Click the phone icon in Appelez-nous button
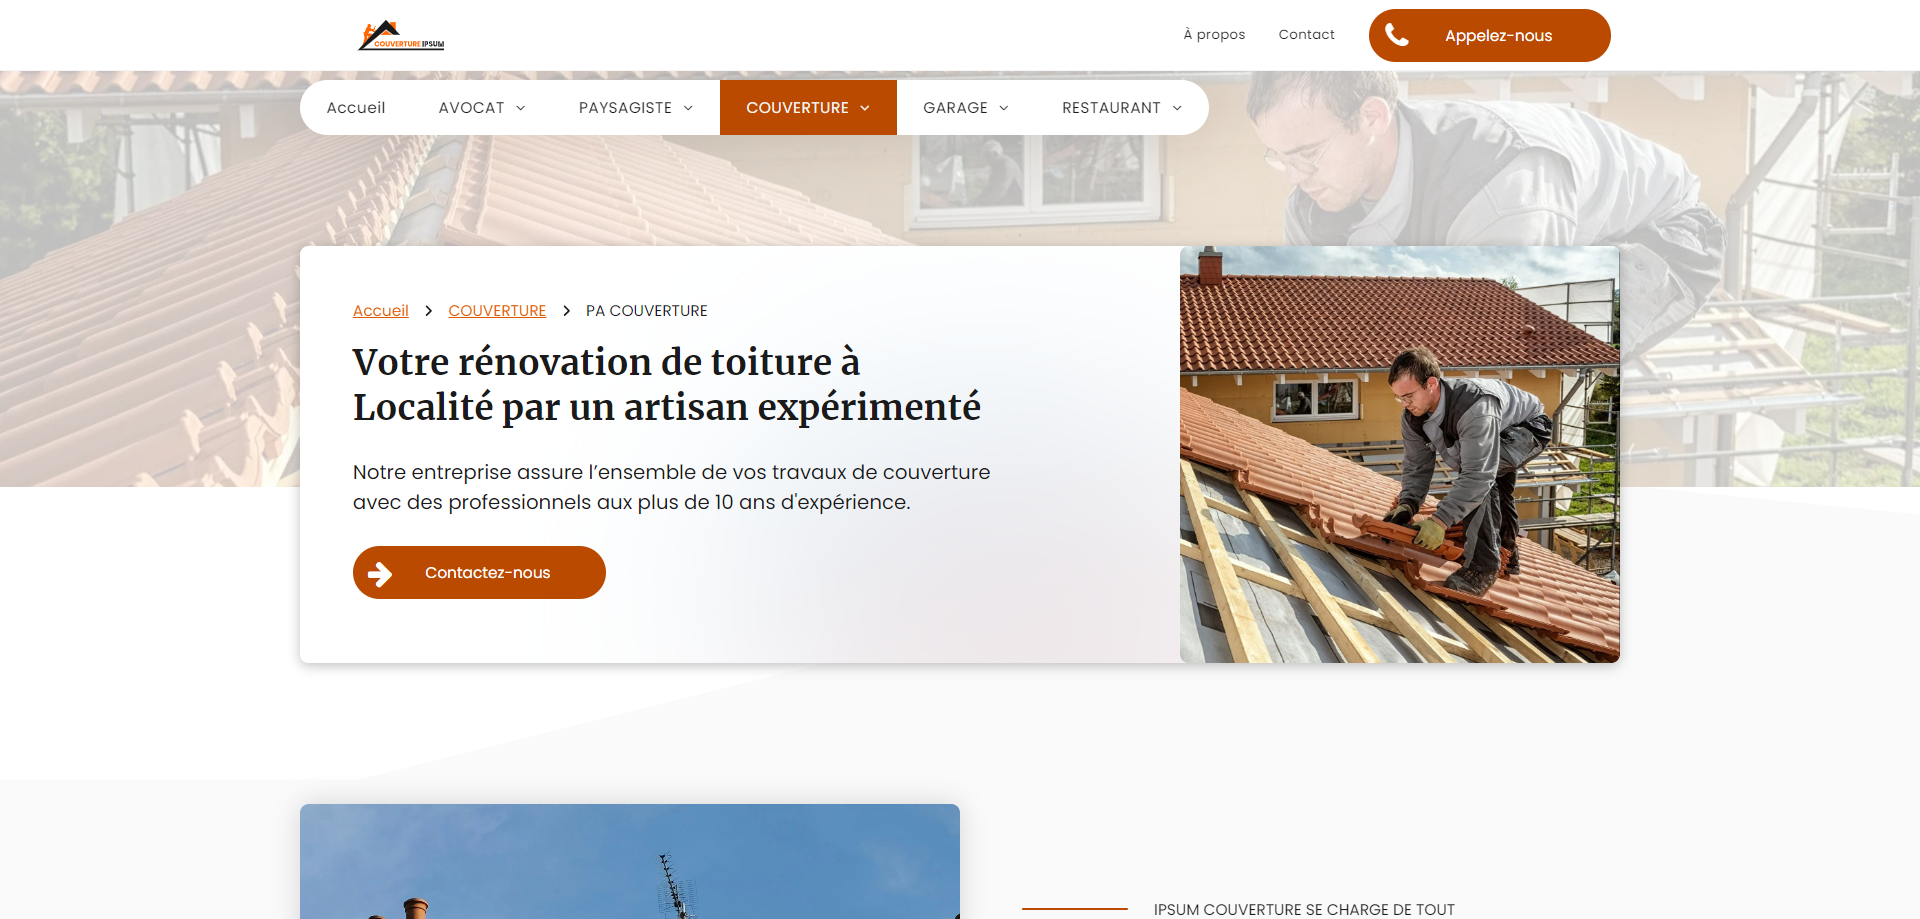This screenshot has width=1920, height=919. click(x=1397, y=36)
